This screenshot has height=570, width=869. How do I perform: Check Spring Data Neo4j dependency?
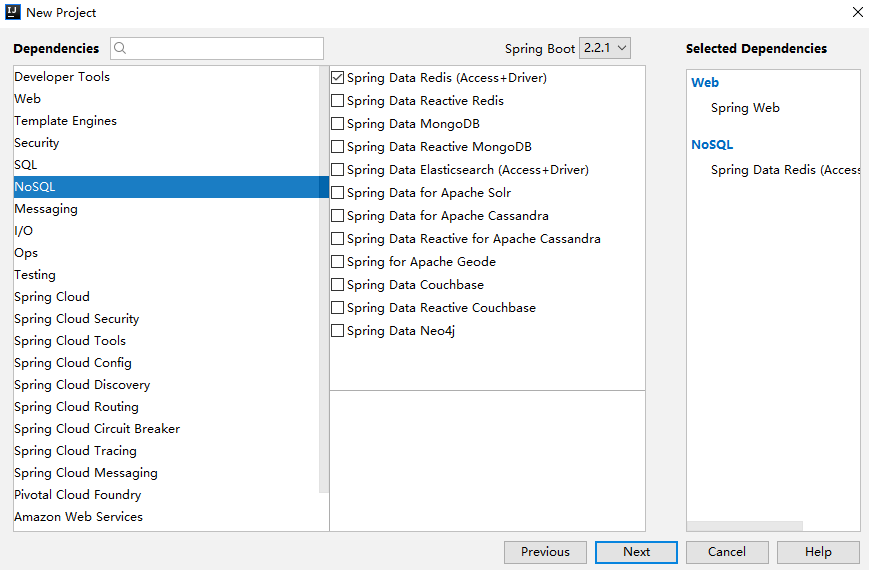click(338, 331)
